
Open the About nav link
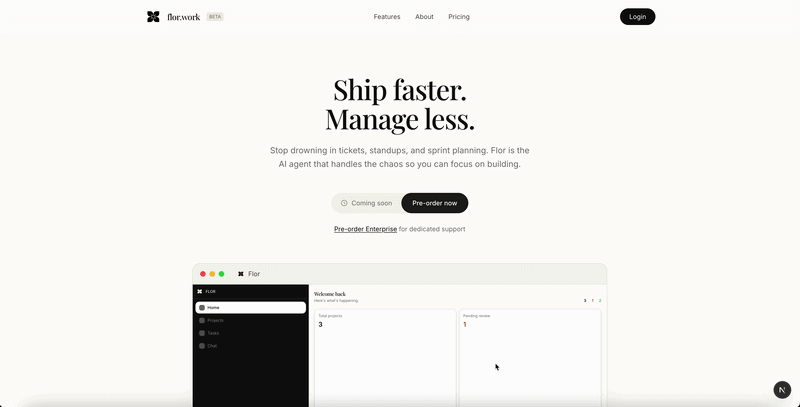coord(424,17)
